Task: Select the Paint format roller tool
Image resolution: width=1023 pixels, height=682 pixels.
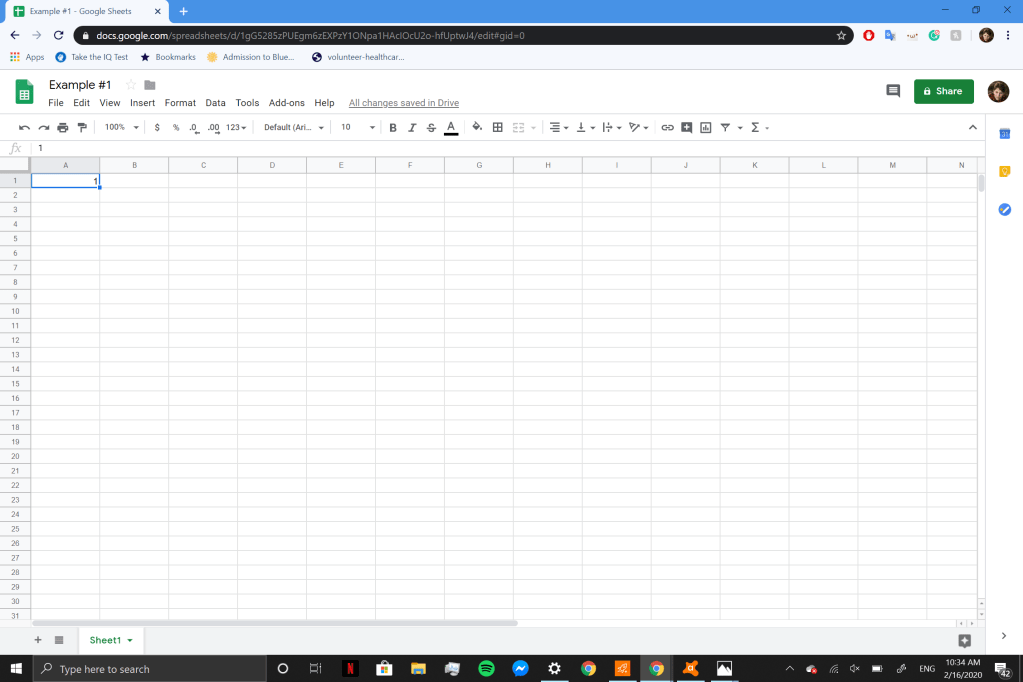Action: pyautogui.click(x=82, y=128)
